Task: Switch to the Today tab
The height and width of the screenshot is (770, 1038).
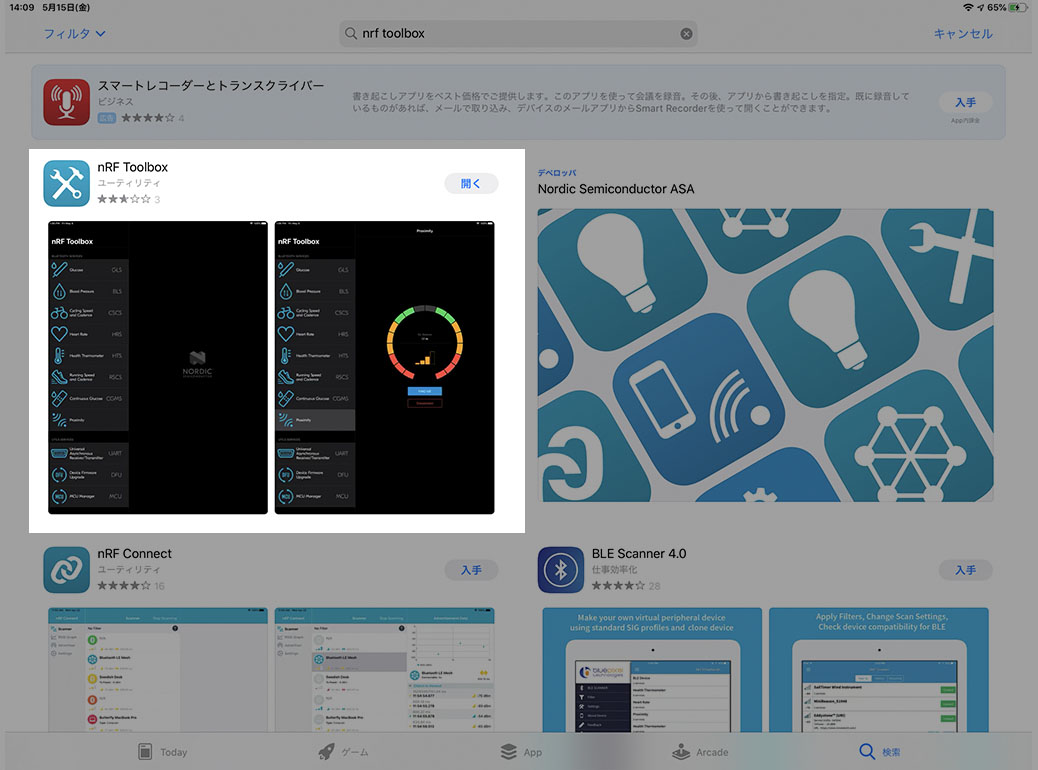Action: [x=163, y=752]
